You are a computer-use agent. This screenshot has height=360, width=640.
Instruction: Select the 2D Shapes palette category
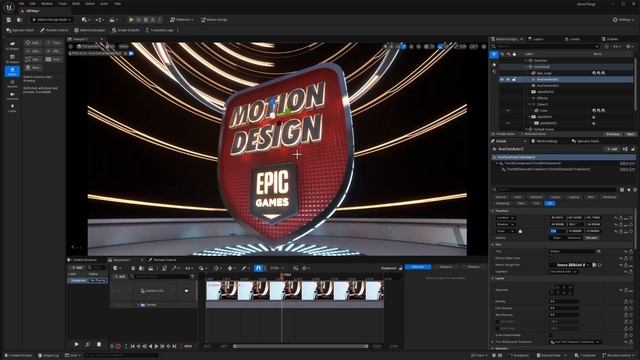[12, 45]
